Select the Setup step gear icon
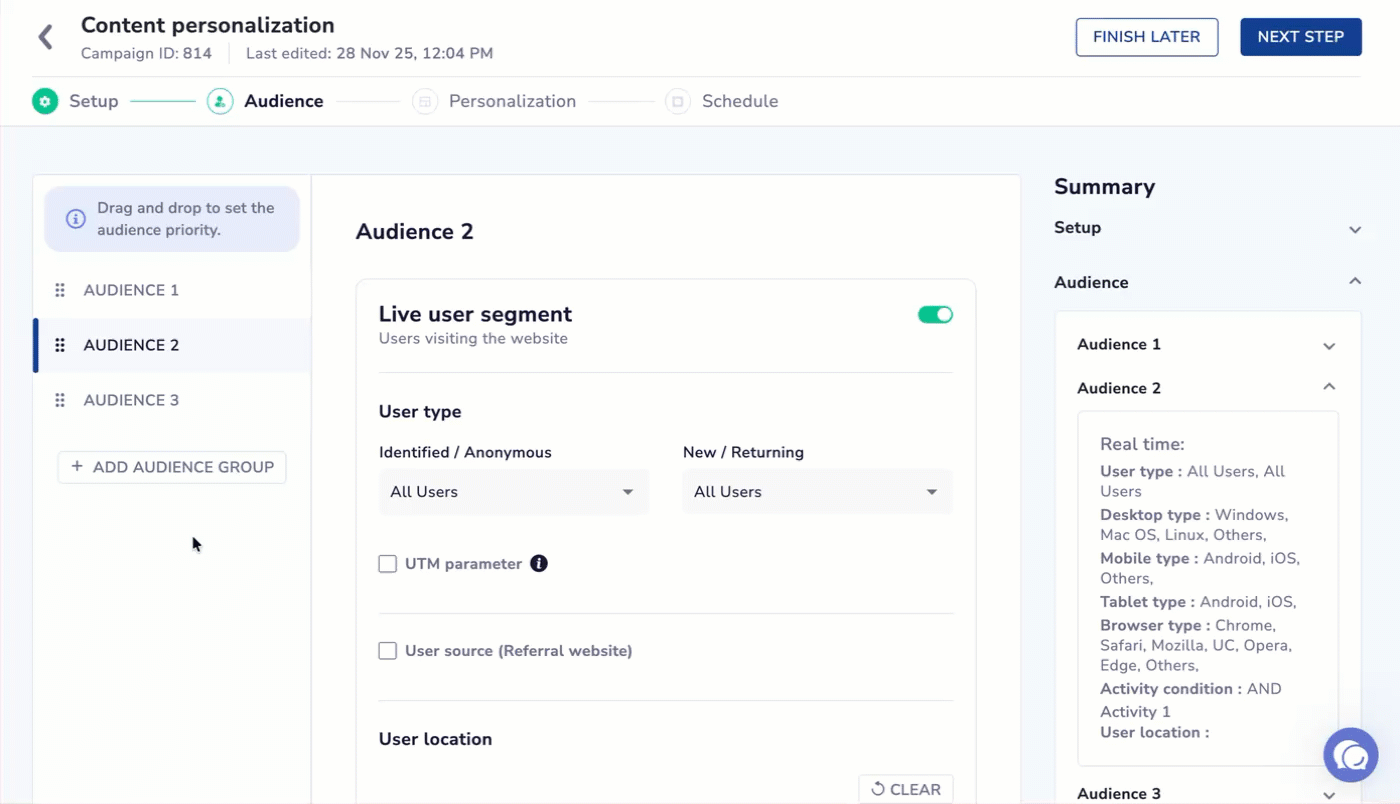1400x804 pixels. click(44, 101)
